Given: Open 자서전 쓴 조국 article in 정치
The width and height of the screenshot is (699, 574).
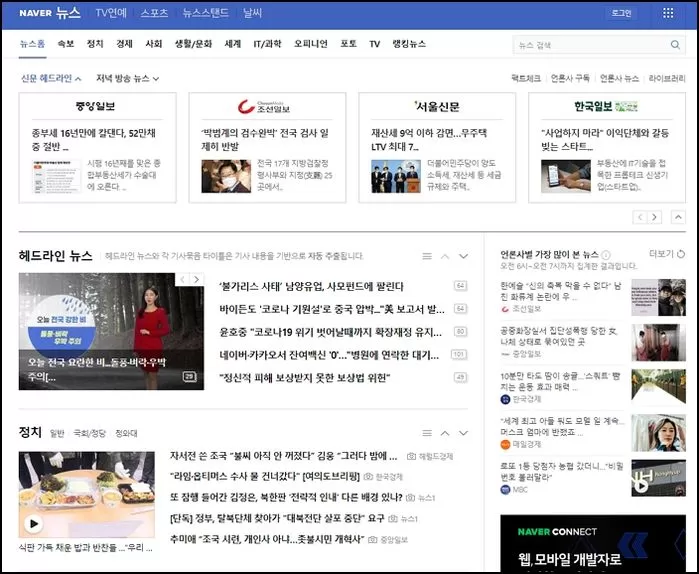Looking at the screenshot, I should (x=284, y=456).
